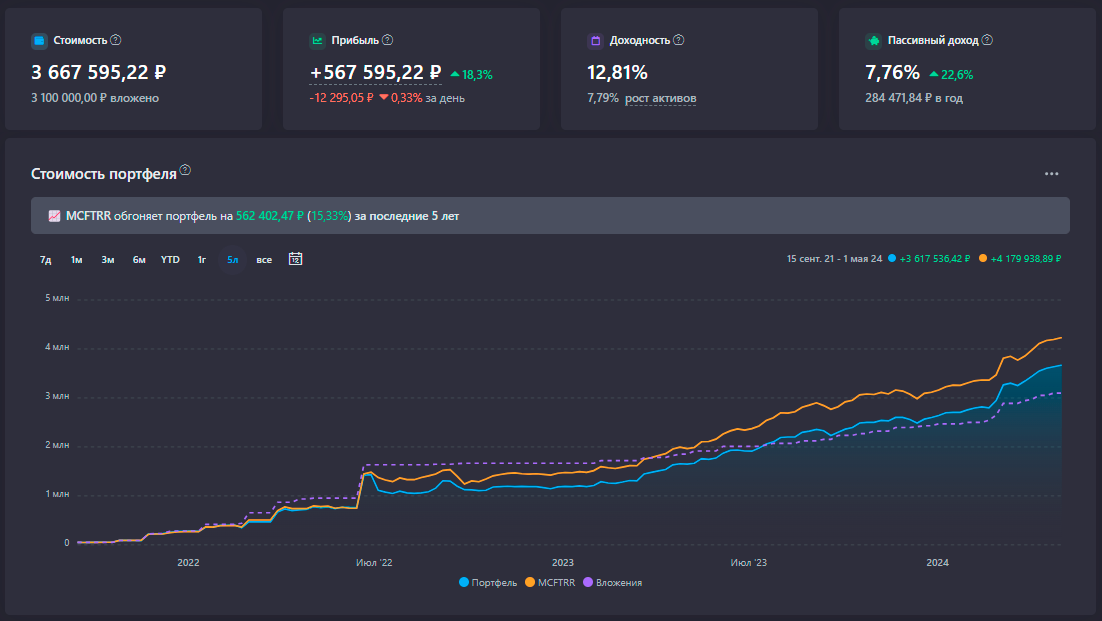Select the все period option
The height and width of the screenshot is (621, 1102).
tap(263, 260)
